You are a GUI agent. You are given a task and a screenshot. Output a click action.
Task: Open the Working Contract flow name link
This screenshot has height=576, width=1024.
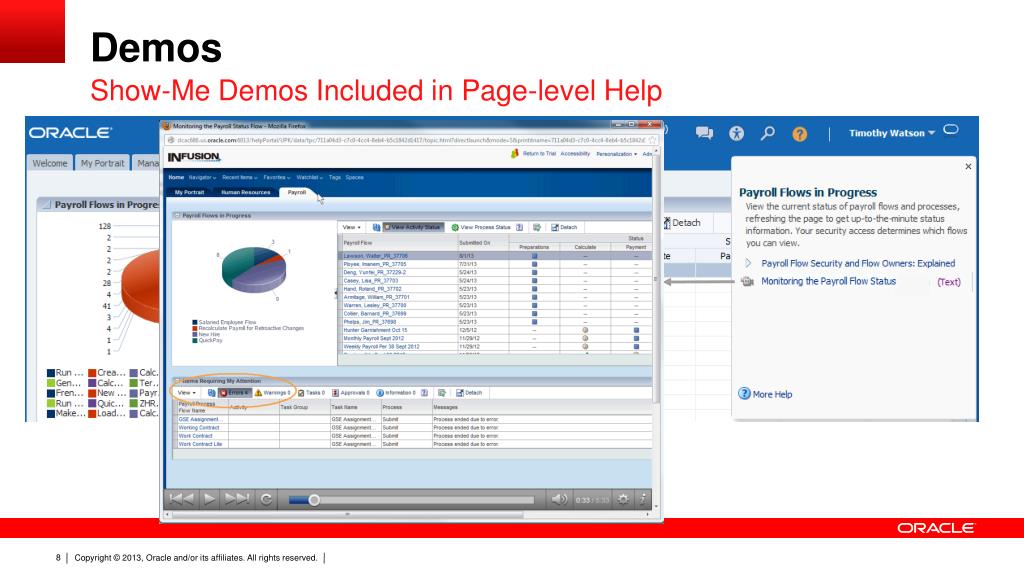coord(199,428)
